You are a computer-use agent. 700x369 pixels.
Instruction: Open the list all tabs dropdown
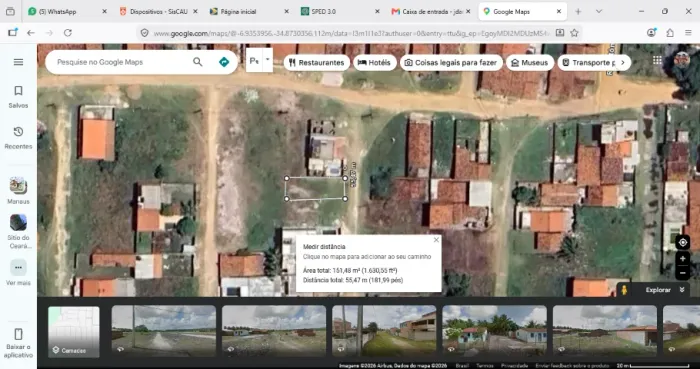pos(599,12)
